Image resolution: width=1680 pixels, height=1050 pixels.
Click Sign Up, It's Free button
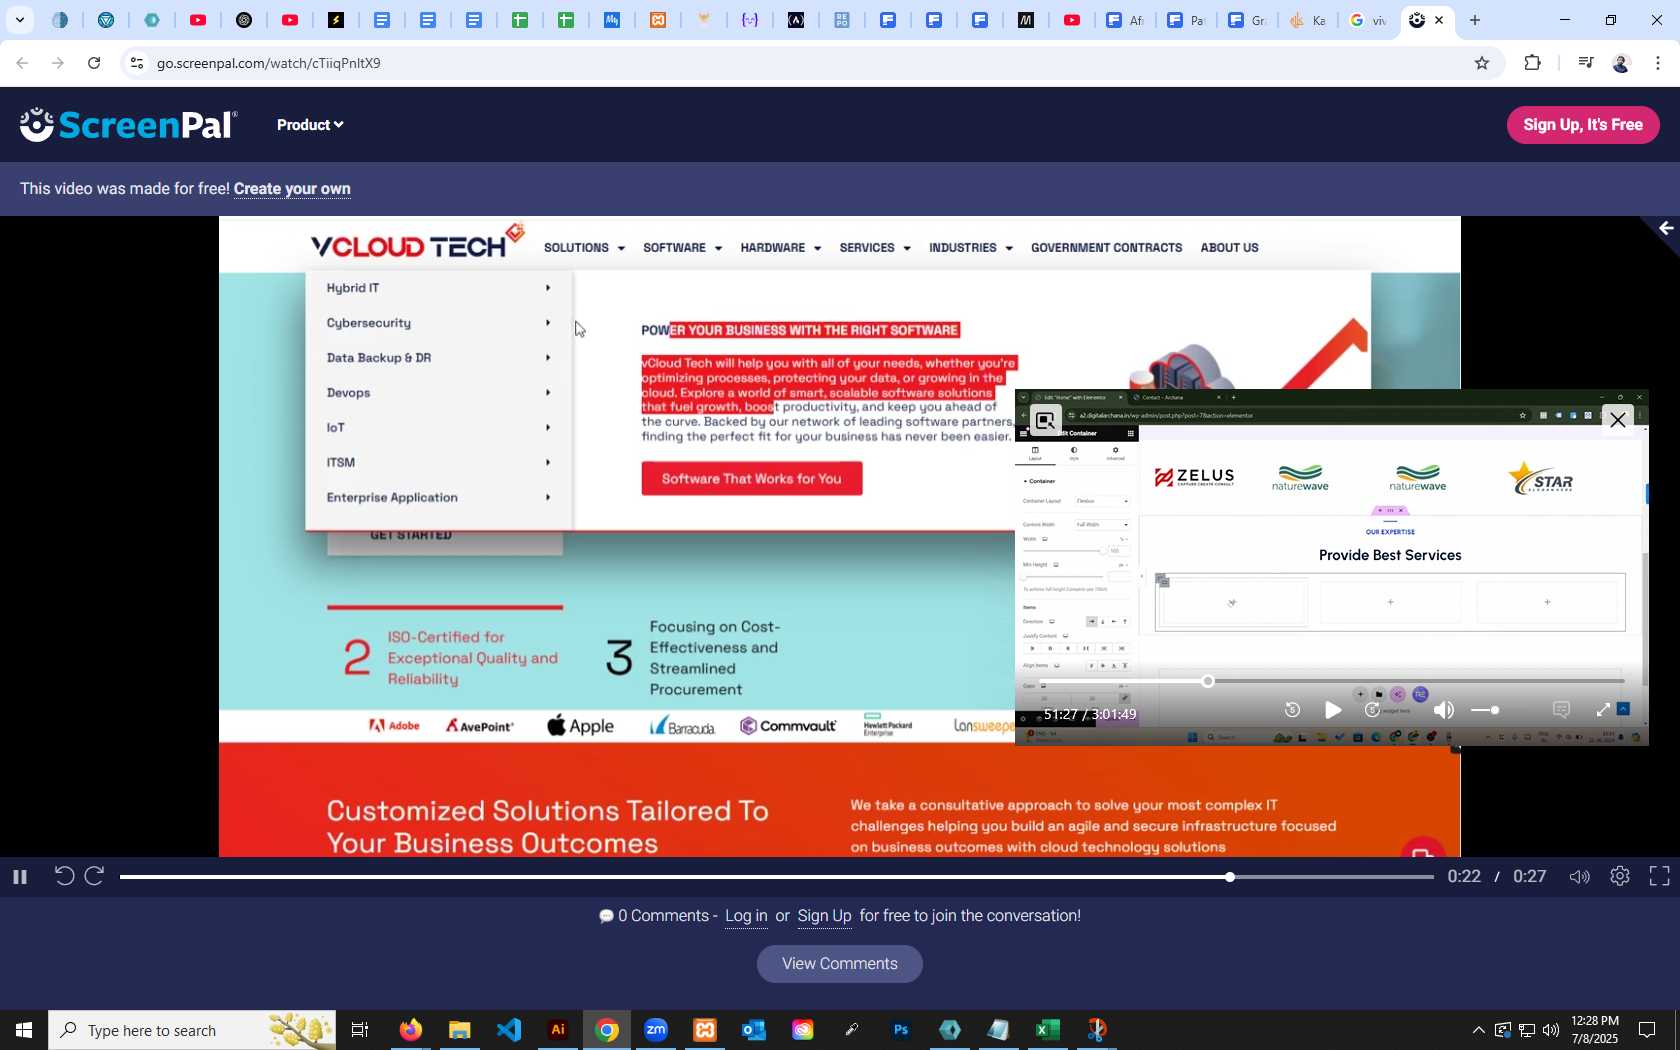pos(1583,125)
